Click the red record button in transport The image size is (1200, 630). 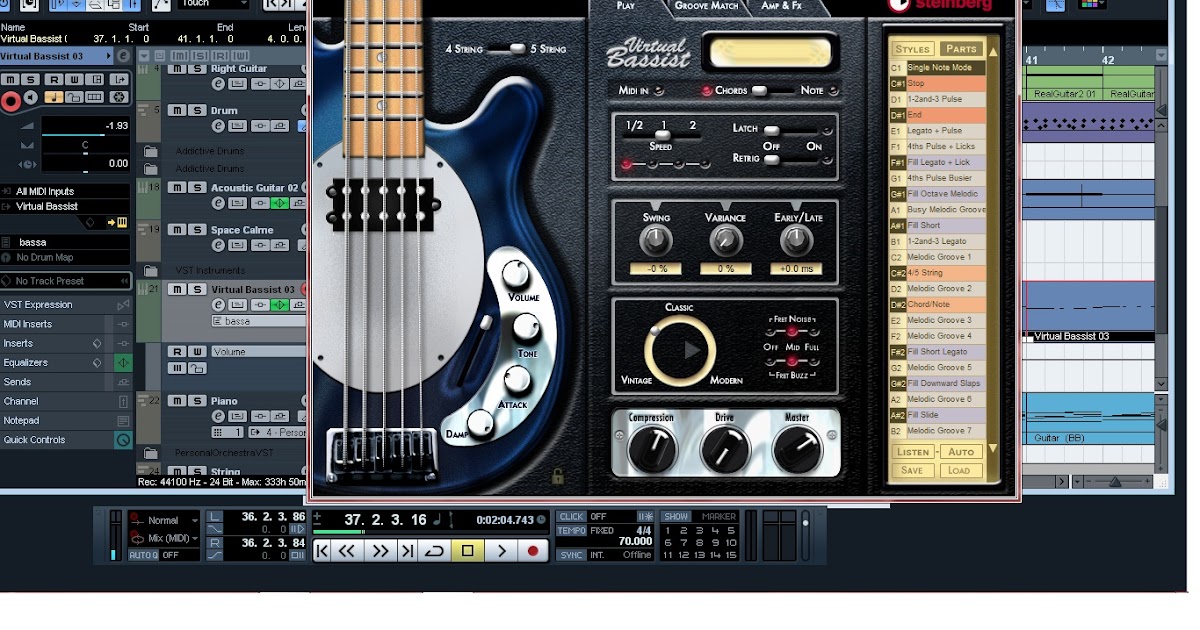[533, 550]
